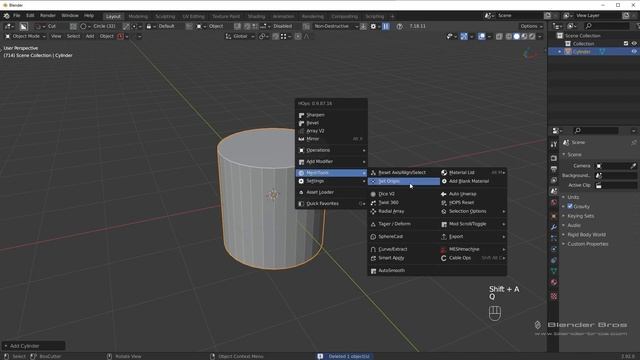Viewport: 640px width, 360px height.
Task: Hide Collection with its eye icon
Action: click(x=634, y=44)
